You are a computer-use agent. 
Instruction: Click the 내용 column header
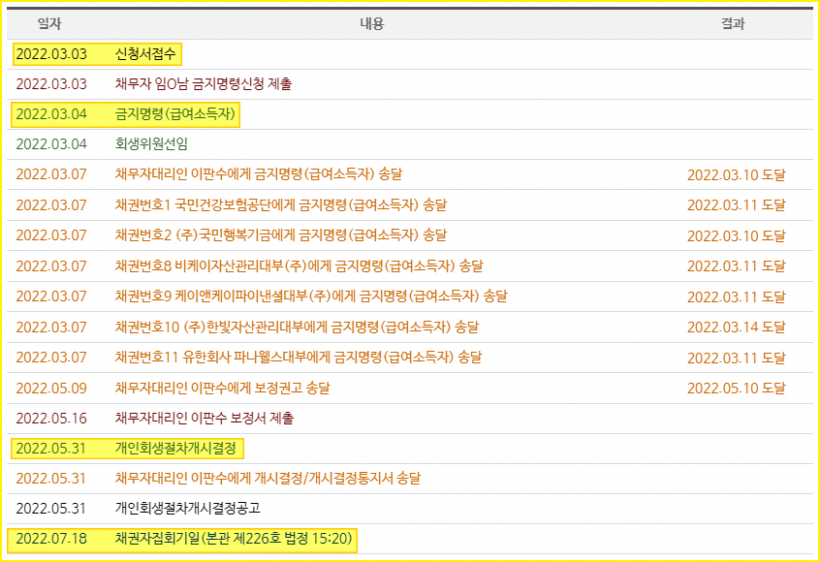click(372, 24)
